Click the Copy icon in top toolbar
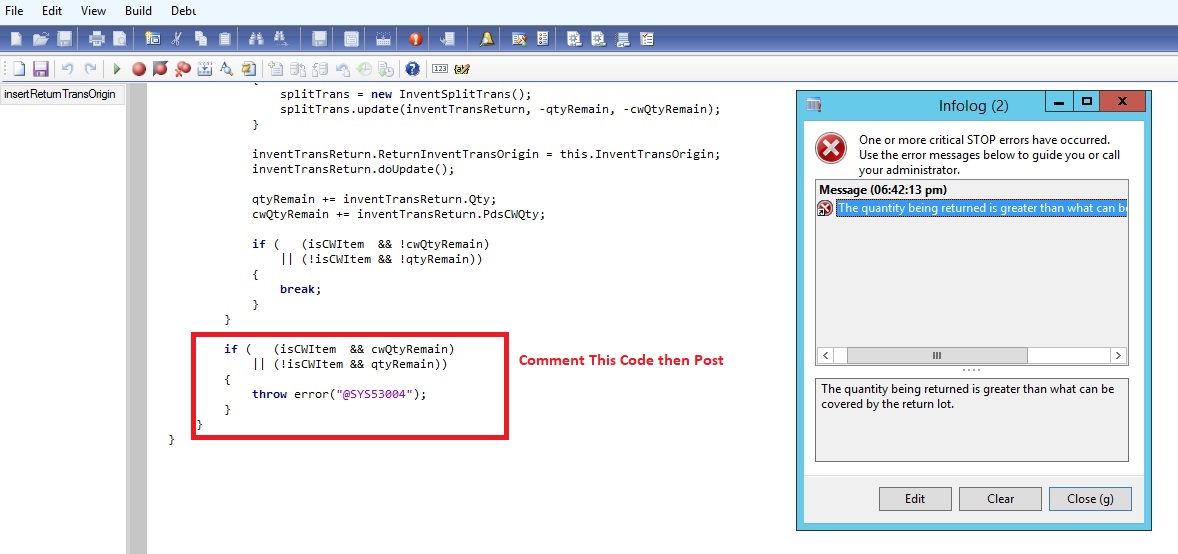 [x=201, y=38]
